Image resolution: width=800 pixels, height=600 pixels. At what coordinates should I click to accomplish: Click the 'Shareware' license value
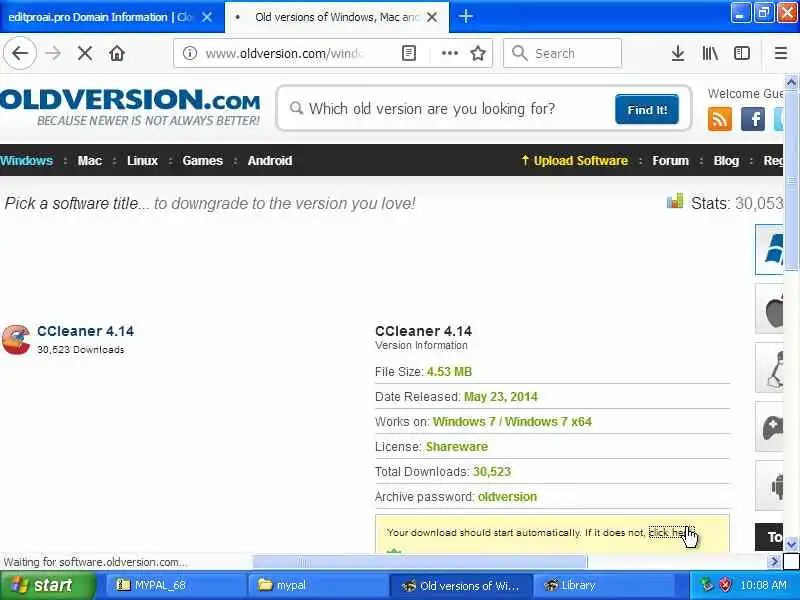point(457,447)
